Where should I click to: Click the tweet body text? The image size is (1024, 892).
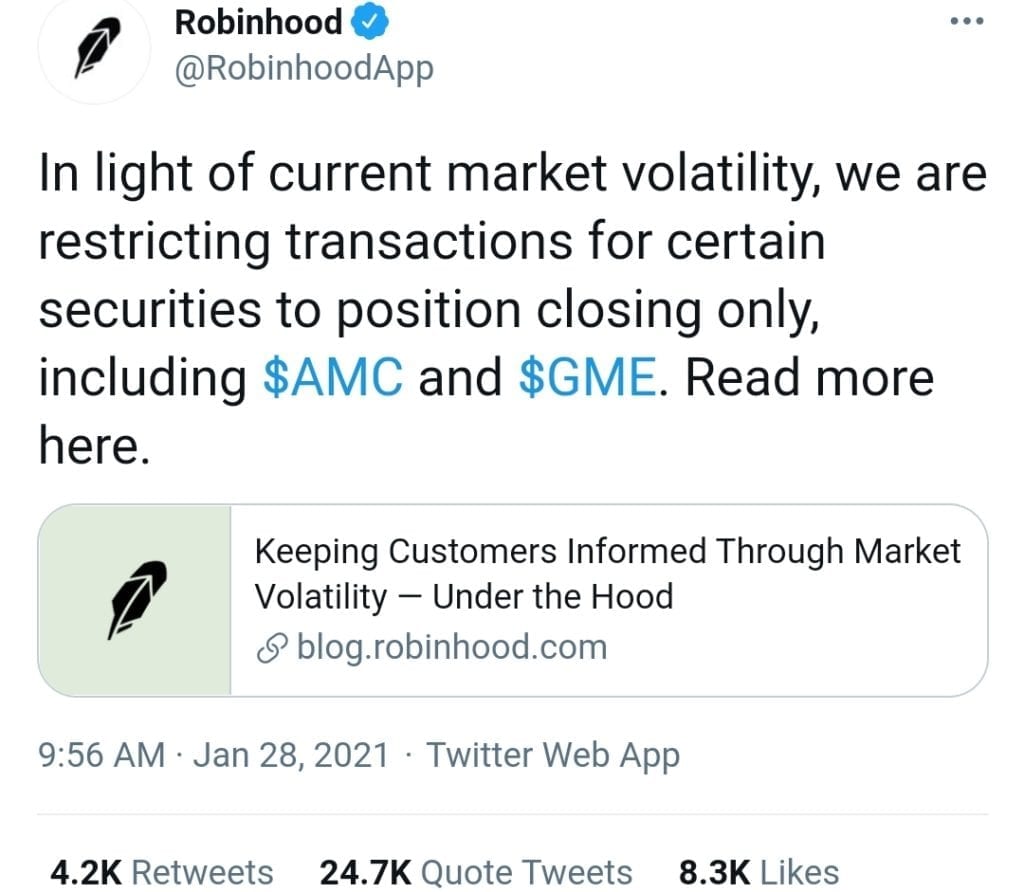point(513,308)
